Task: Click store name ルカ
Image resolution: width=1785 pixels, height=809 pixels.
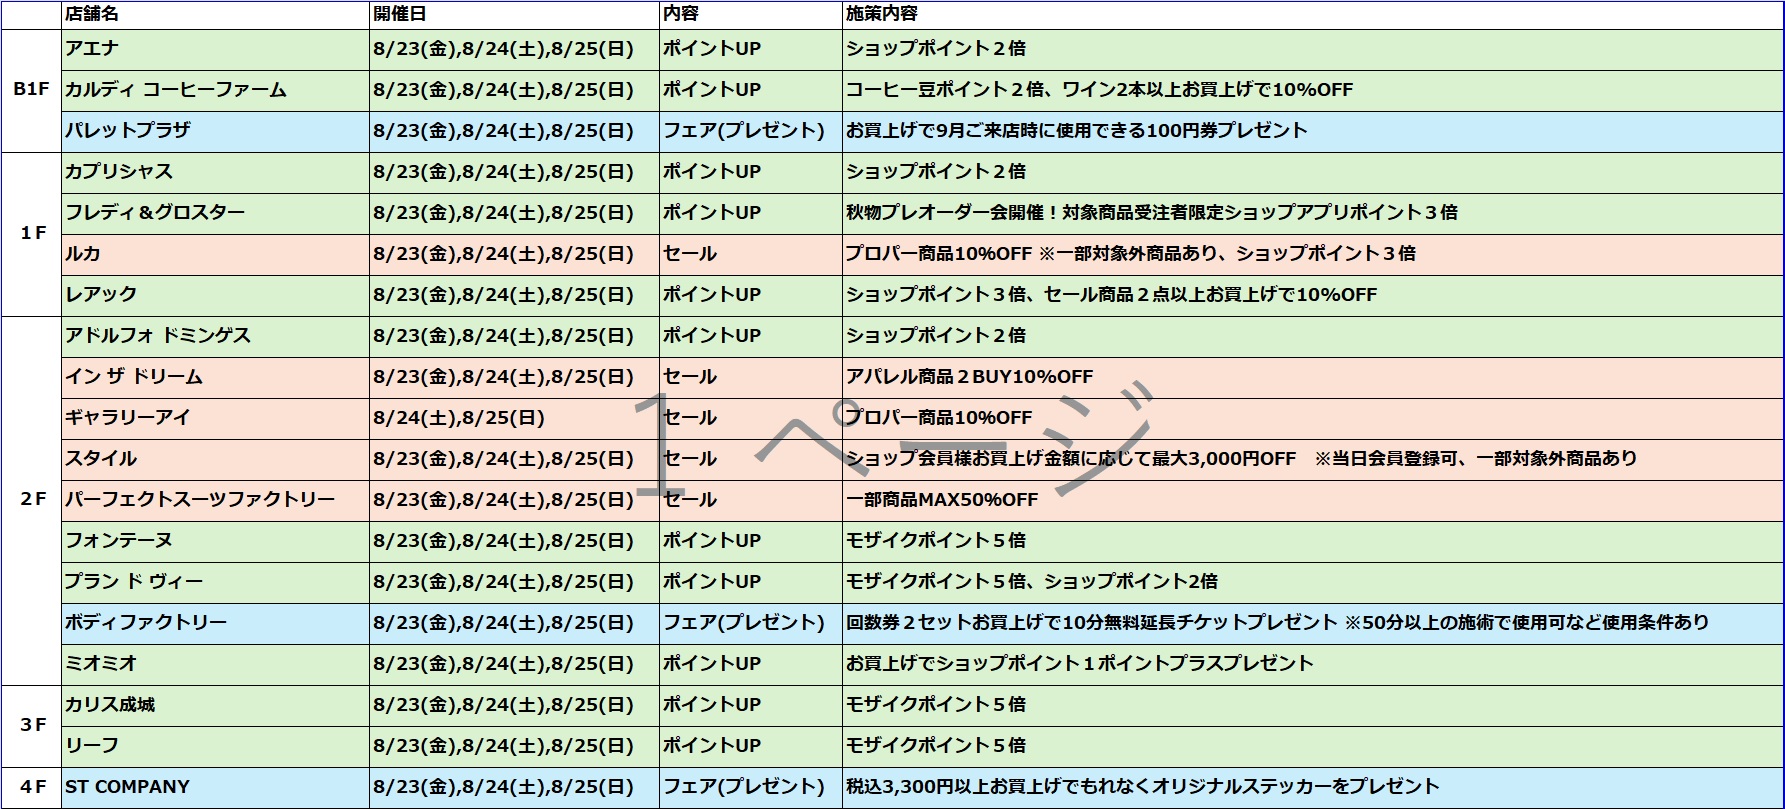Action: pyautogui.click(x=83, y=254)
